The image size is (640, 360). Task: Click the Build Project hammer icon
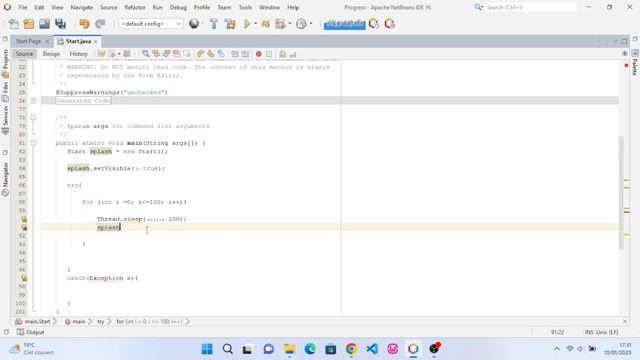click(213, 24)
